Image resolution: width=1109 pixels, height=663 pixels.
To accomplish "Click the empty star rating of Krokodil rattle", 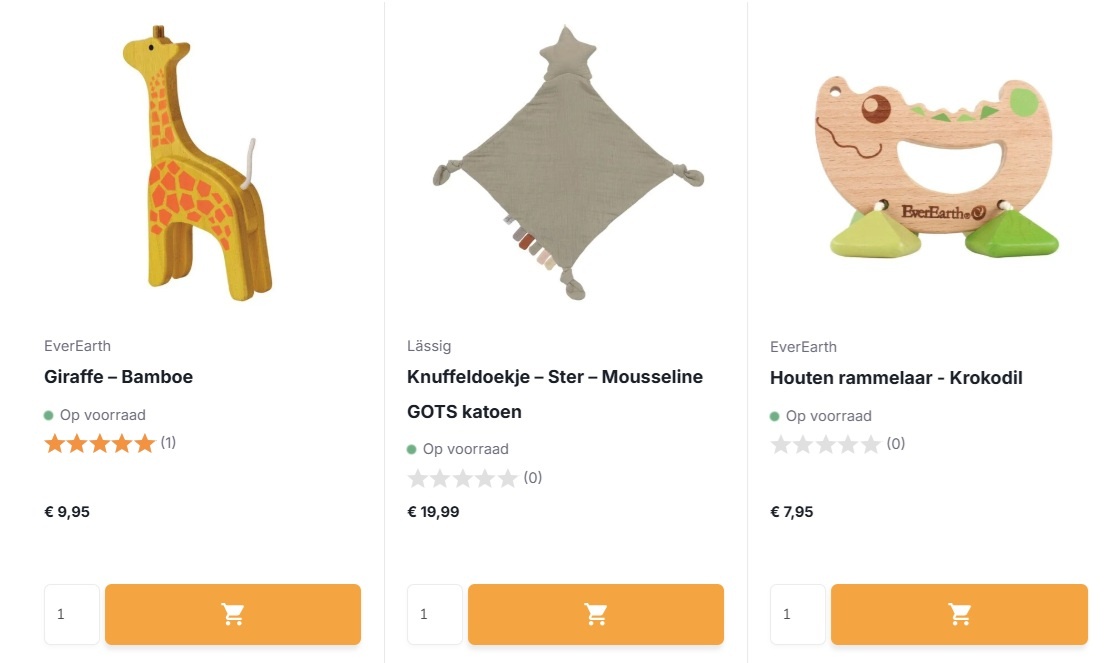I will click(826, 444).
